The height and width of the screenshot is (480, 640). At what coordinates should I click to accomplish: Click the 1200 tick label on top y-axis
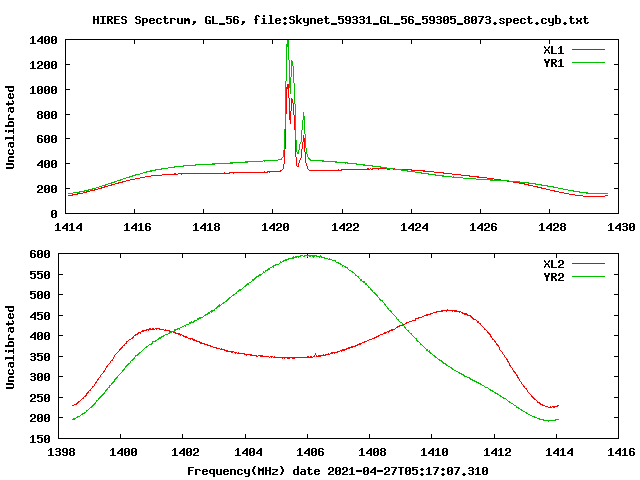click(x=43, y=65)
